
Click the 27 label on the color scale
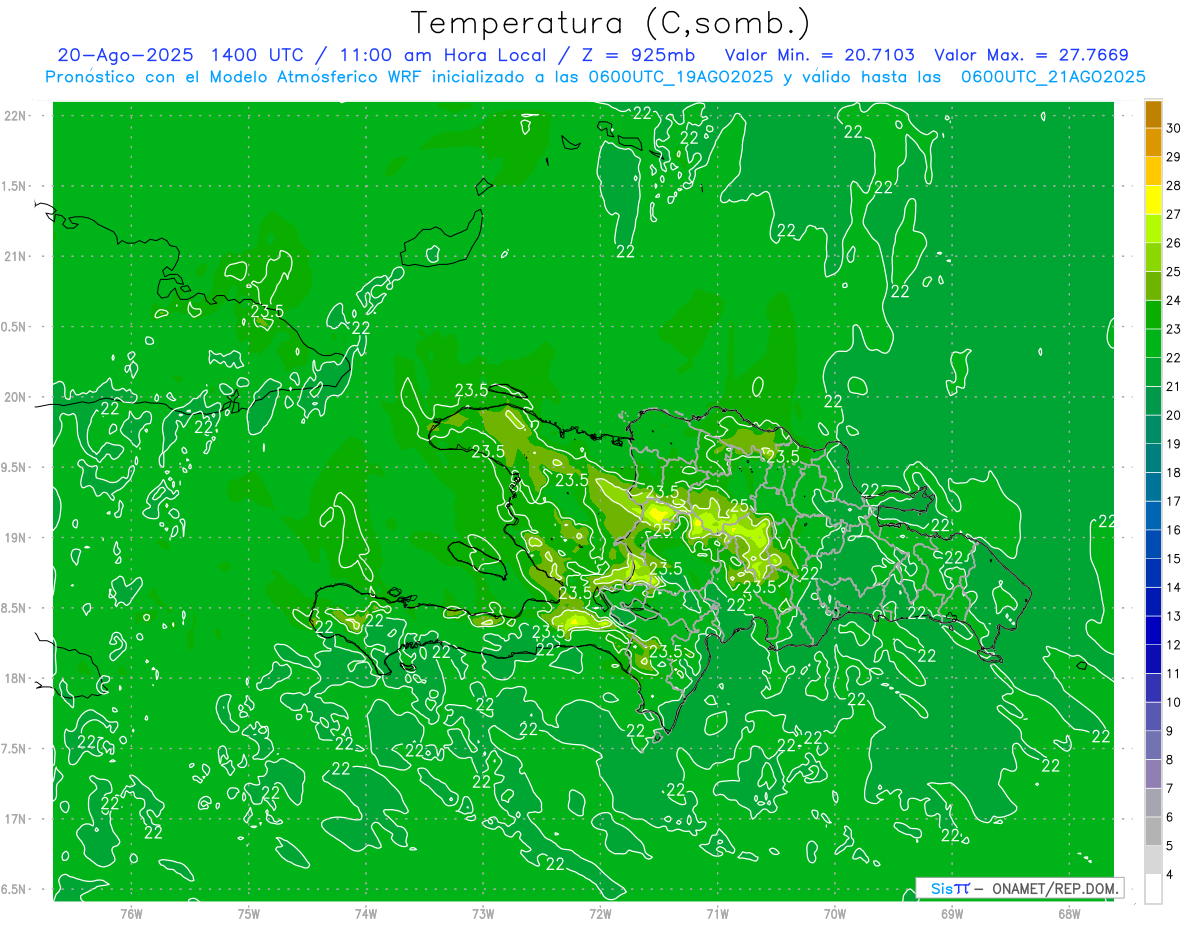coord(1174,214)
